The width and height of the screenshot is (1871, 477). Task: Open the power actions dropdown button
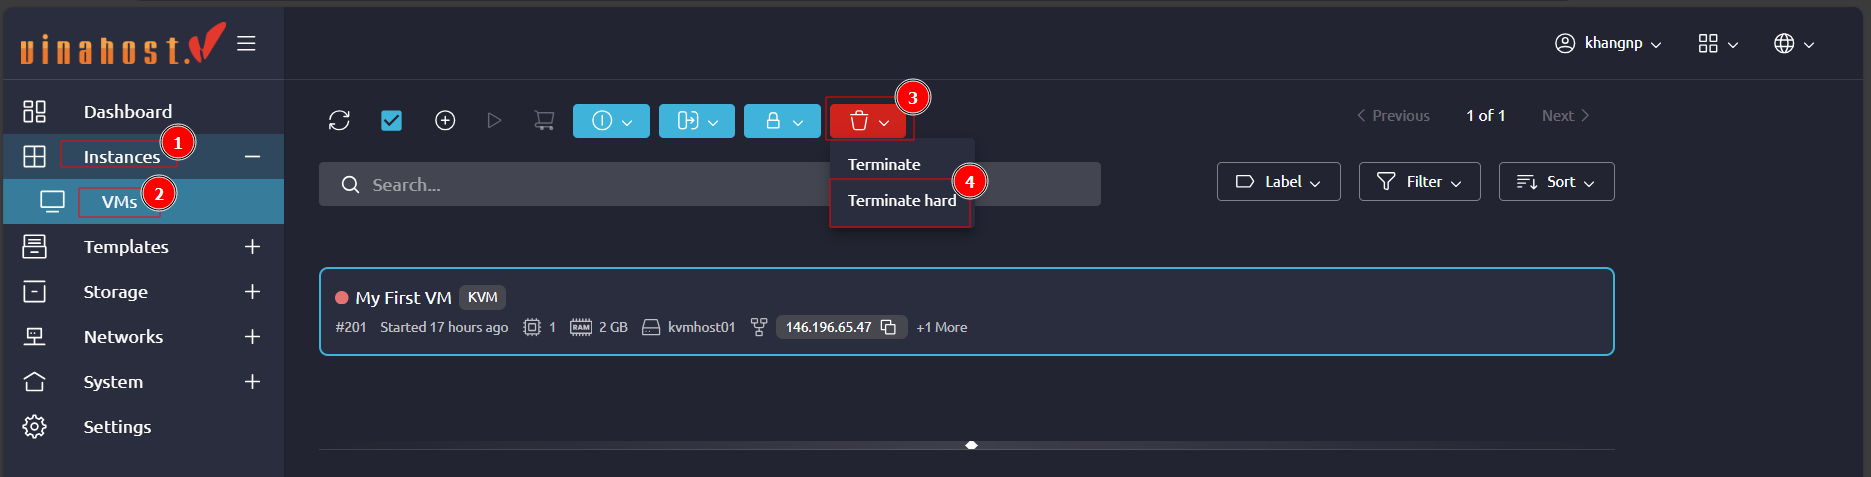coord(611,121)
